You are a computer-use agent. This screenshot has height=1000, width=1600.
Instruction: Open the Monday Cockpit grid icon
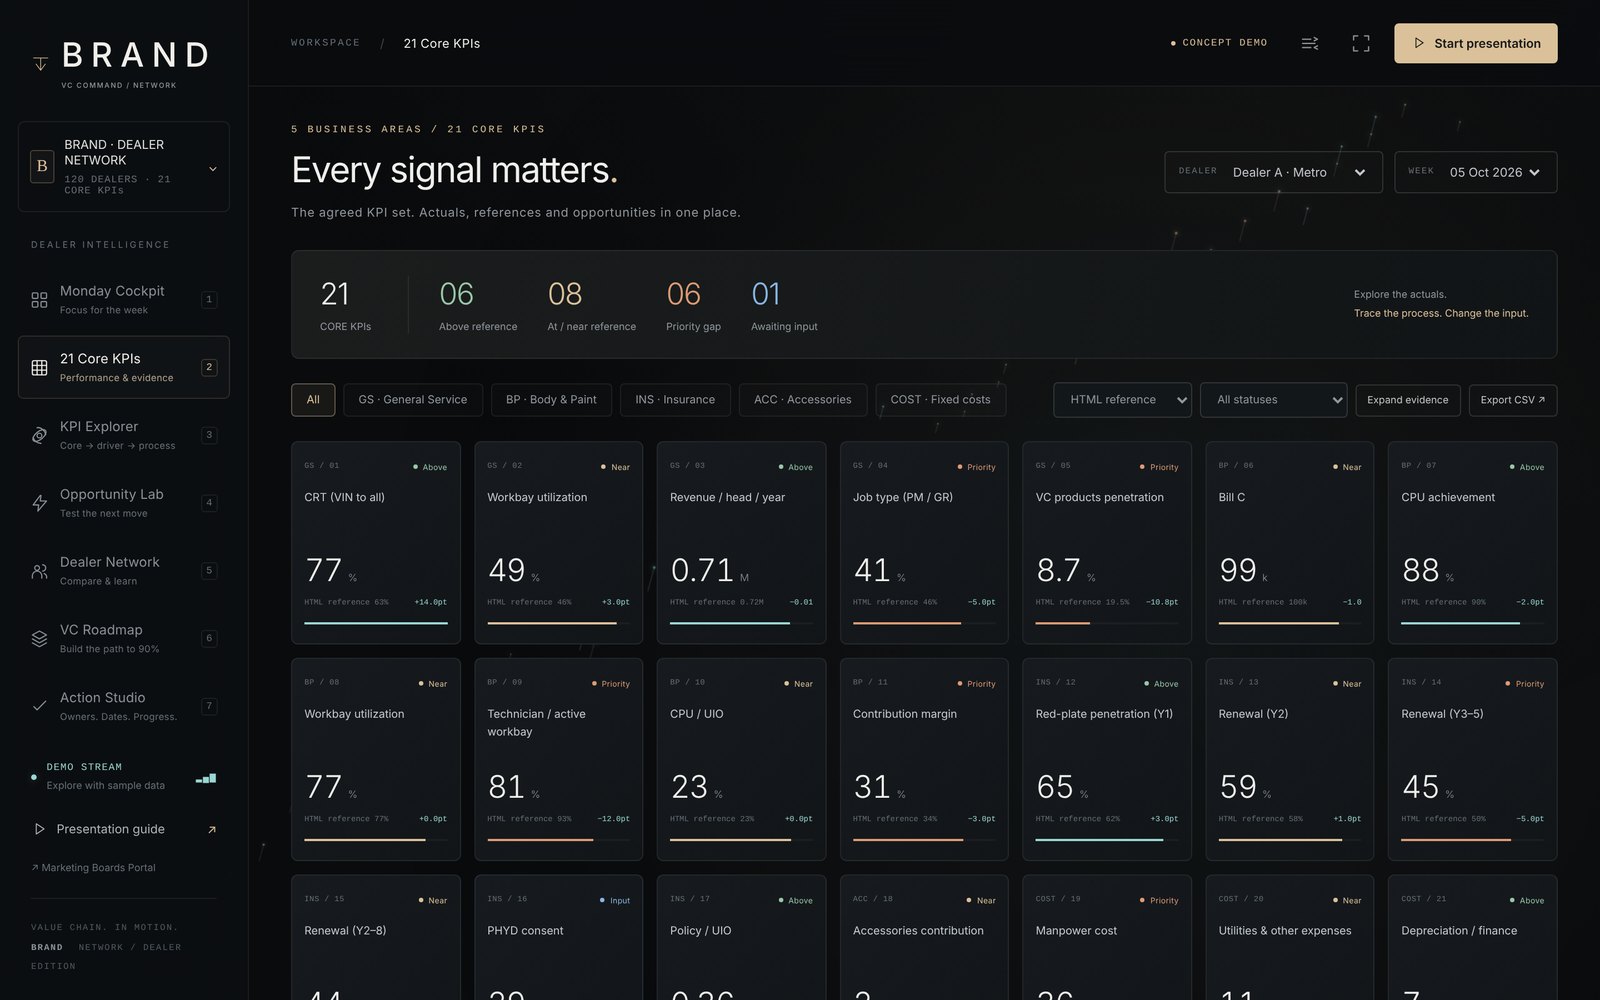click(x=39, y=300)
